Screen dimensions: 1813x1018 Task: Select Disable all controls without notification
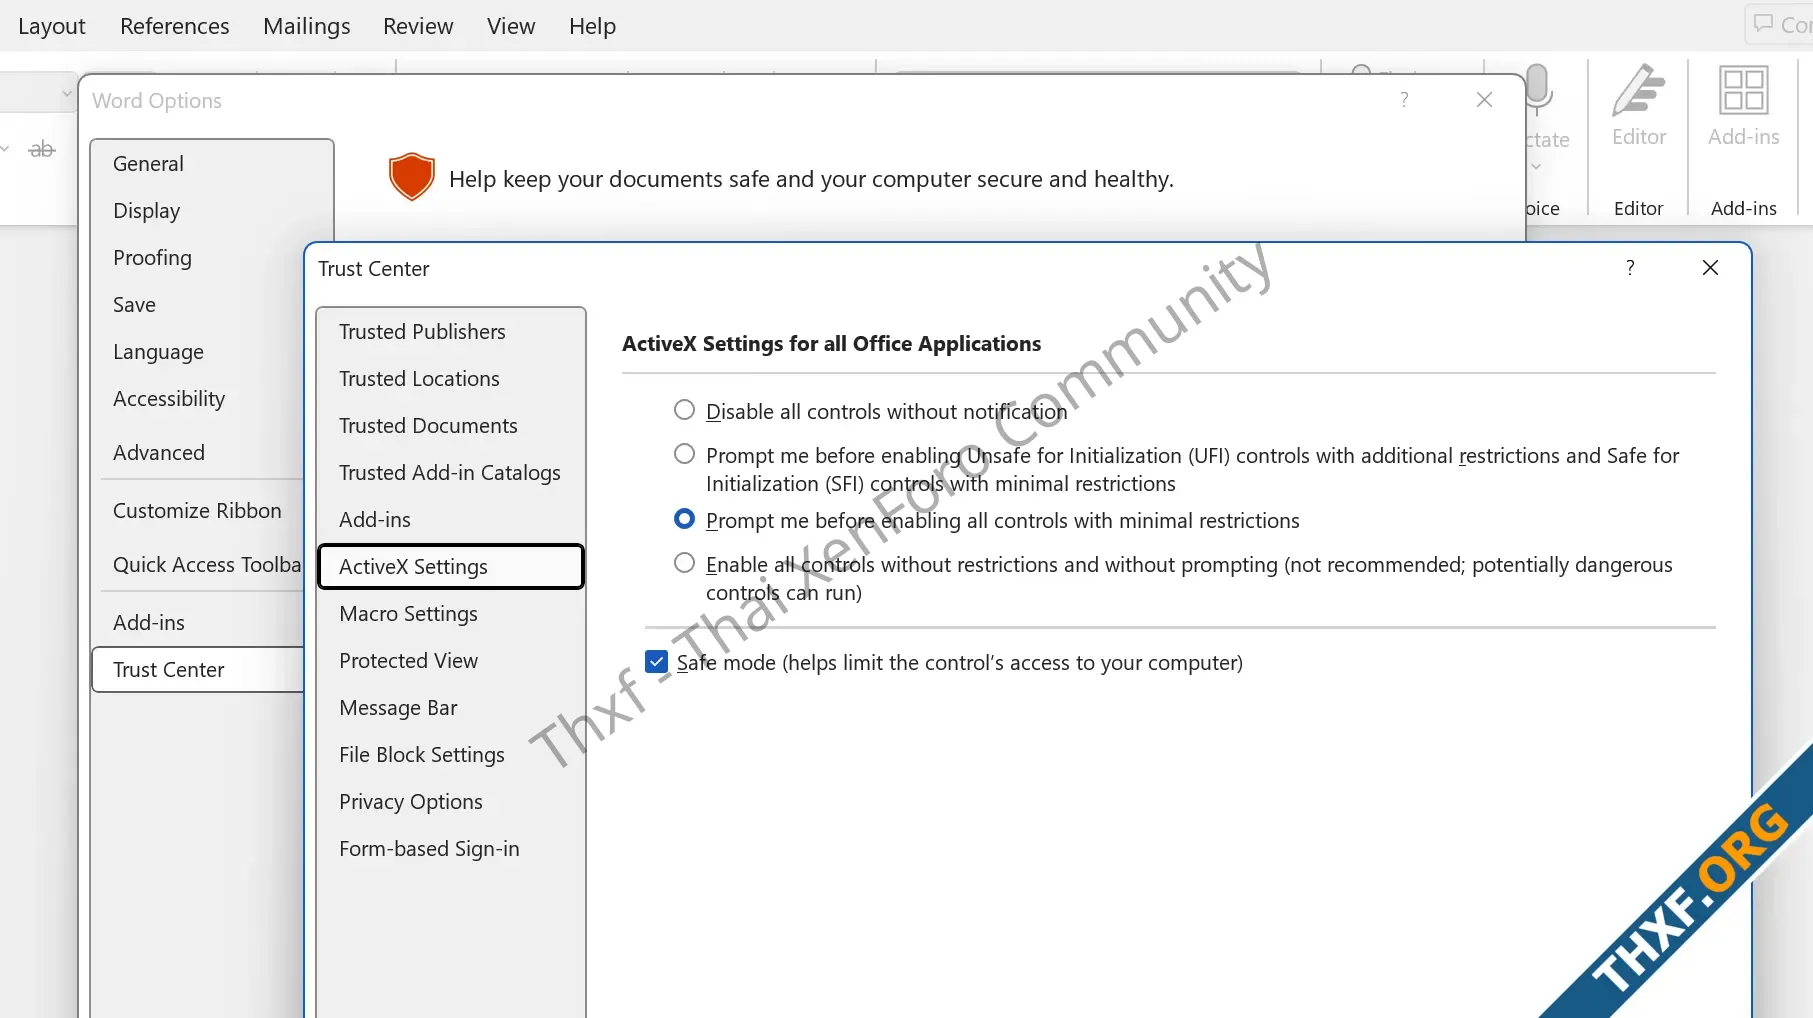[684, 410]
